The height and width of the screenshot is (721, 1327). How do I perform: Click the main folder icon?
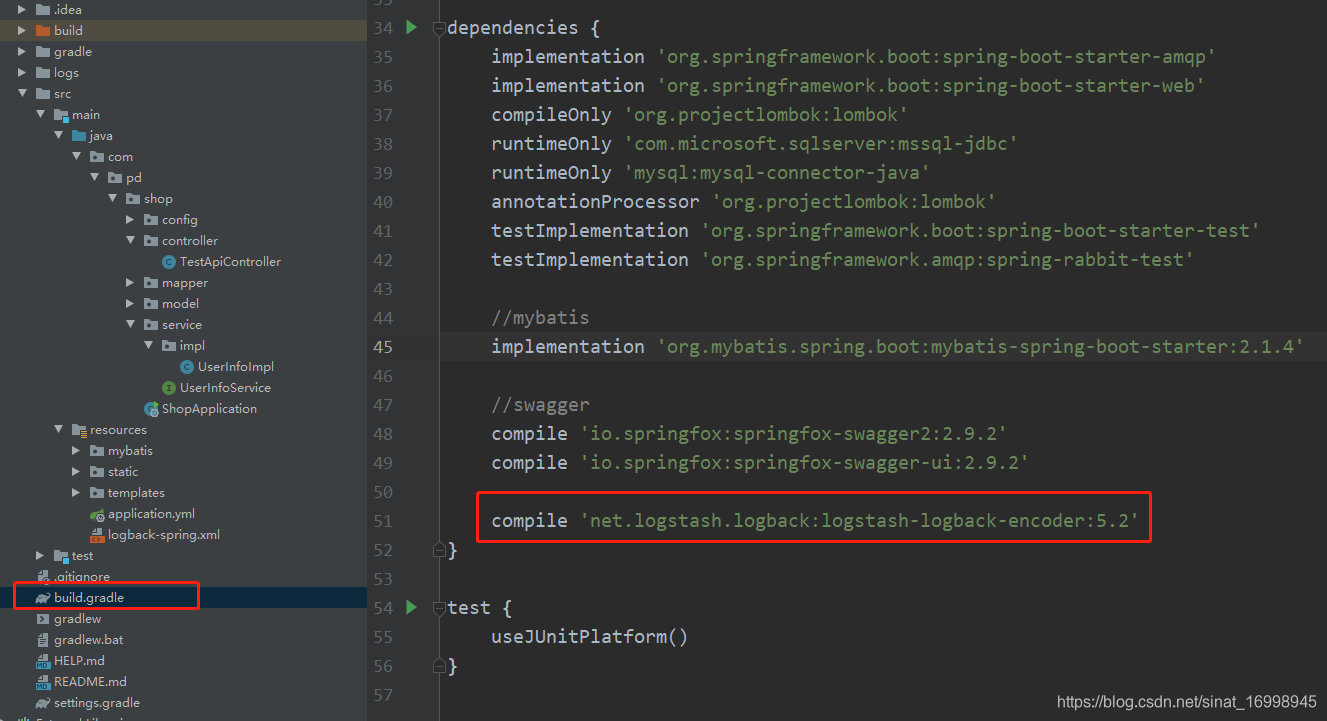61,114
